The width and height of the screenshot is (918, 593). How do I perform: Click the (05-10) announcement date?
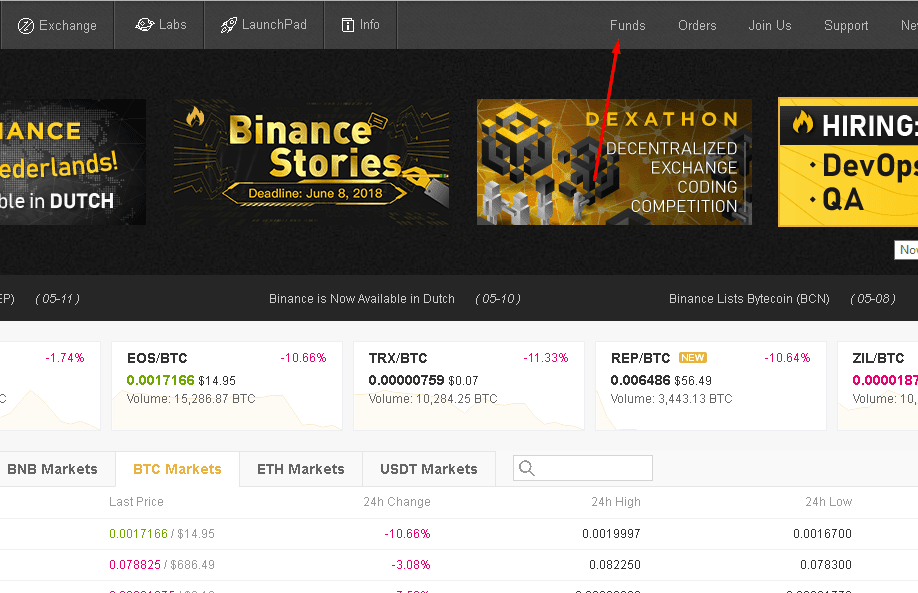pos(498,299)
